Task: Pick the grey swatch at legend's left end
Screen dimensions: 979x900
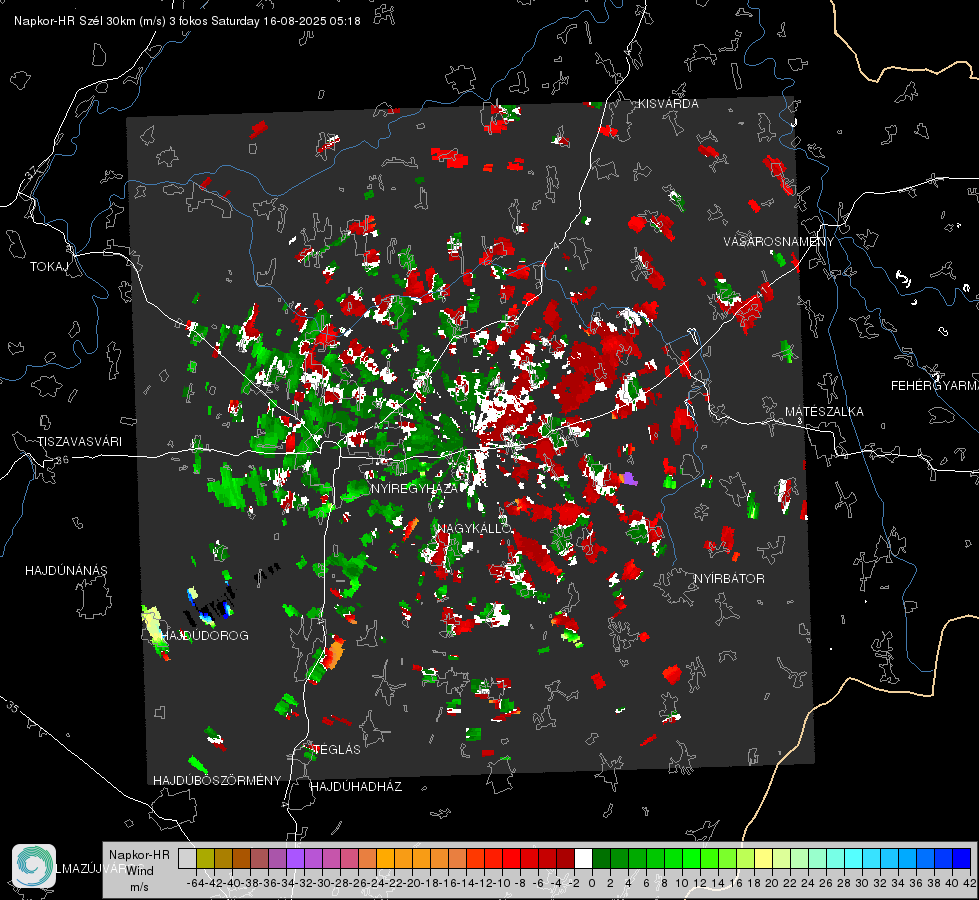Action: coord(187,859)
